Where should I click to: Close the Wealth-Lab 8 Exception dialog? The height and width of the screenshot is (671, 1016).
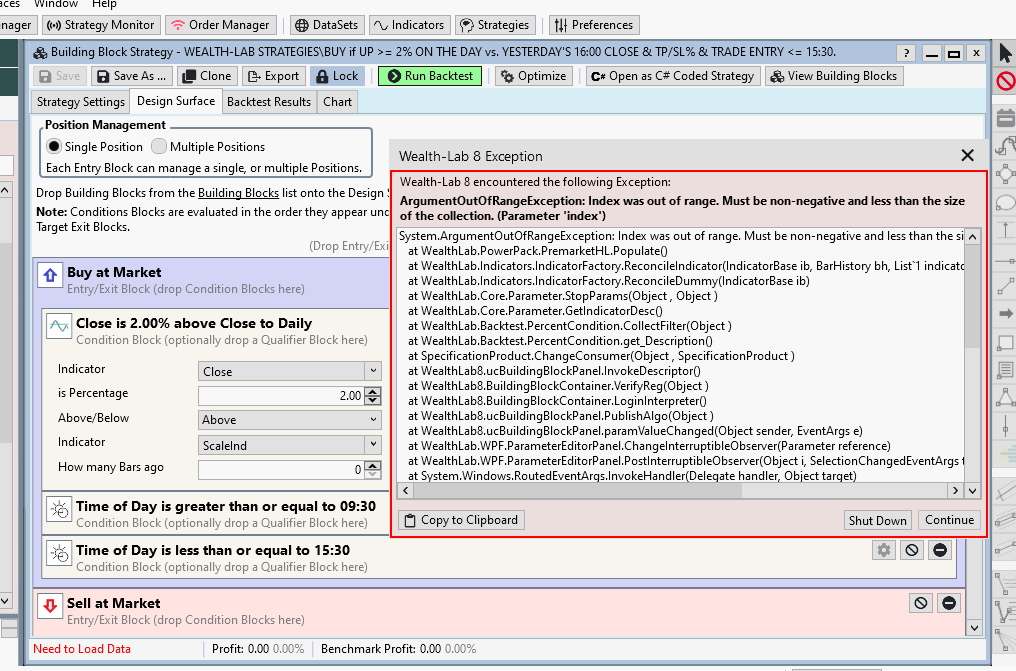(967, 155)
